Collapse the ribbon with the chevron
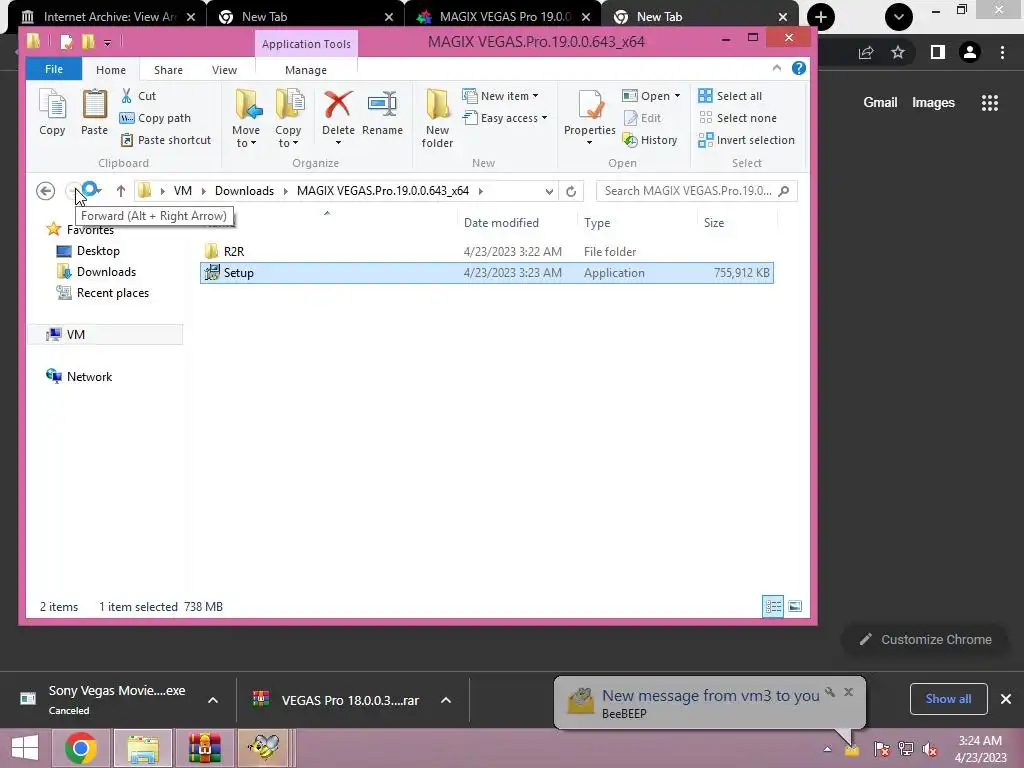Screen dimensions: 1024x768 [x=776, y=68]
